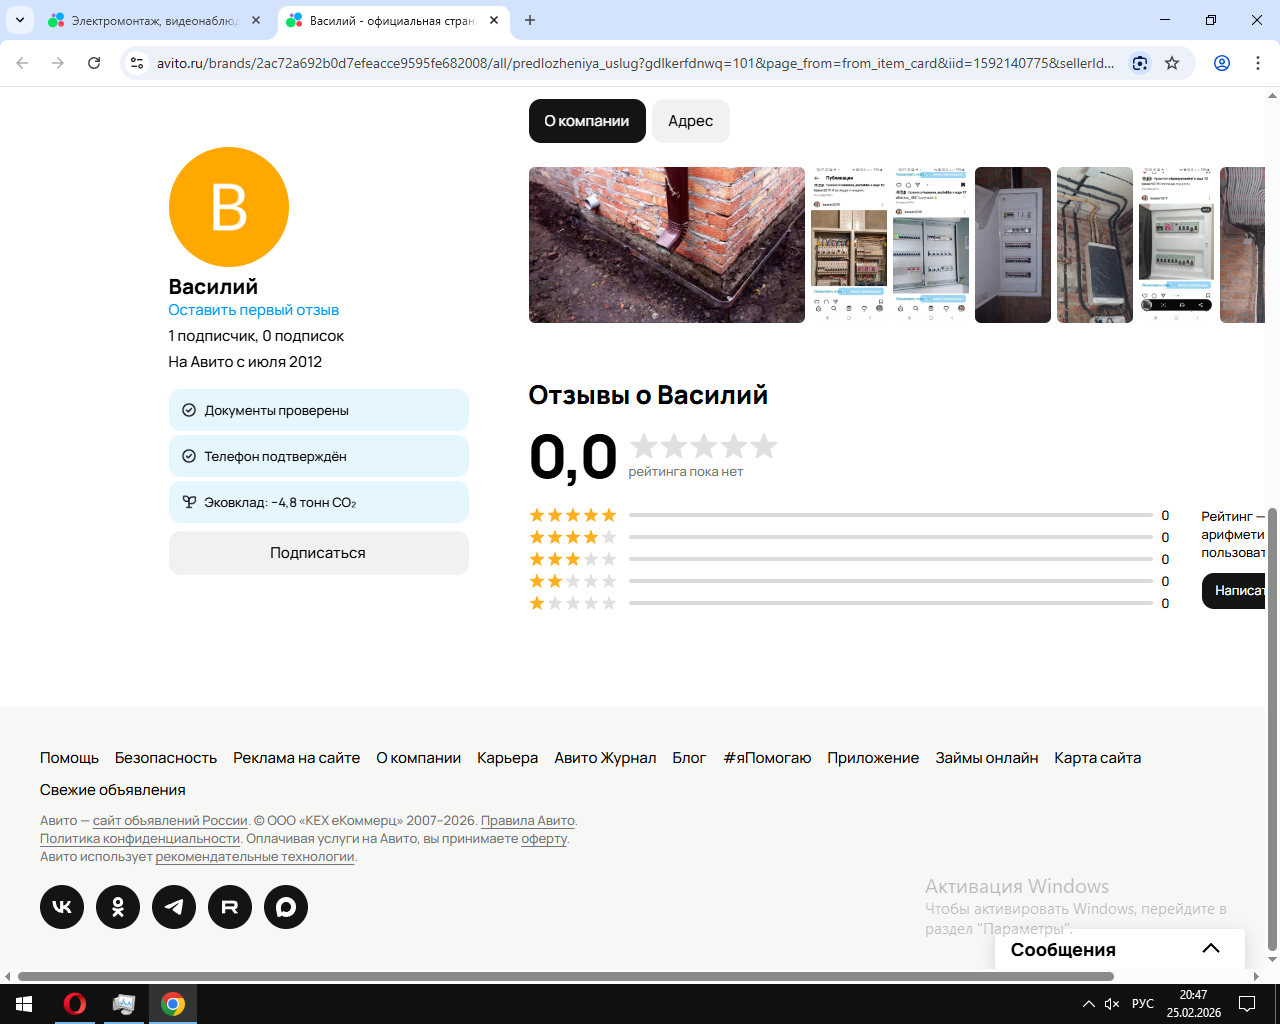Click the Написать button
The height and width of the screenshot is (1024, 1280).
pos(1234,591)
